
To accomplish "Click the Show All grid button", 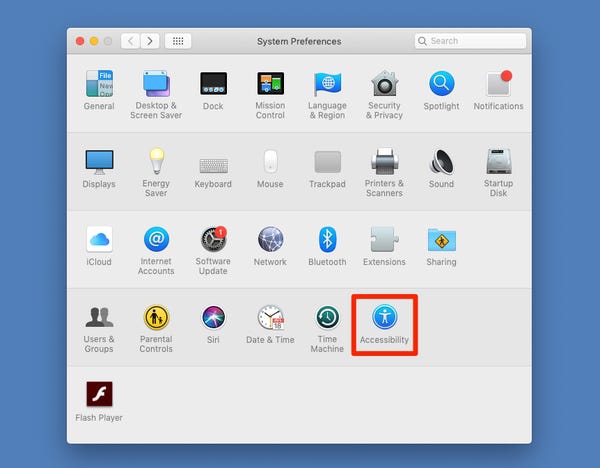I will coord(178,41).
